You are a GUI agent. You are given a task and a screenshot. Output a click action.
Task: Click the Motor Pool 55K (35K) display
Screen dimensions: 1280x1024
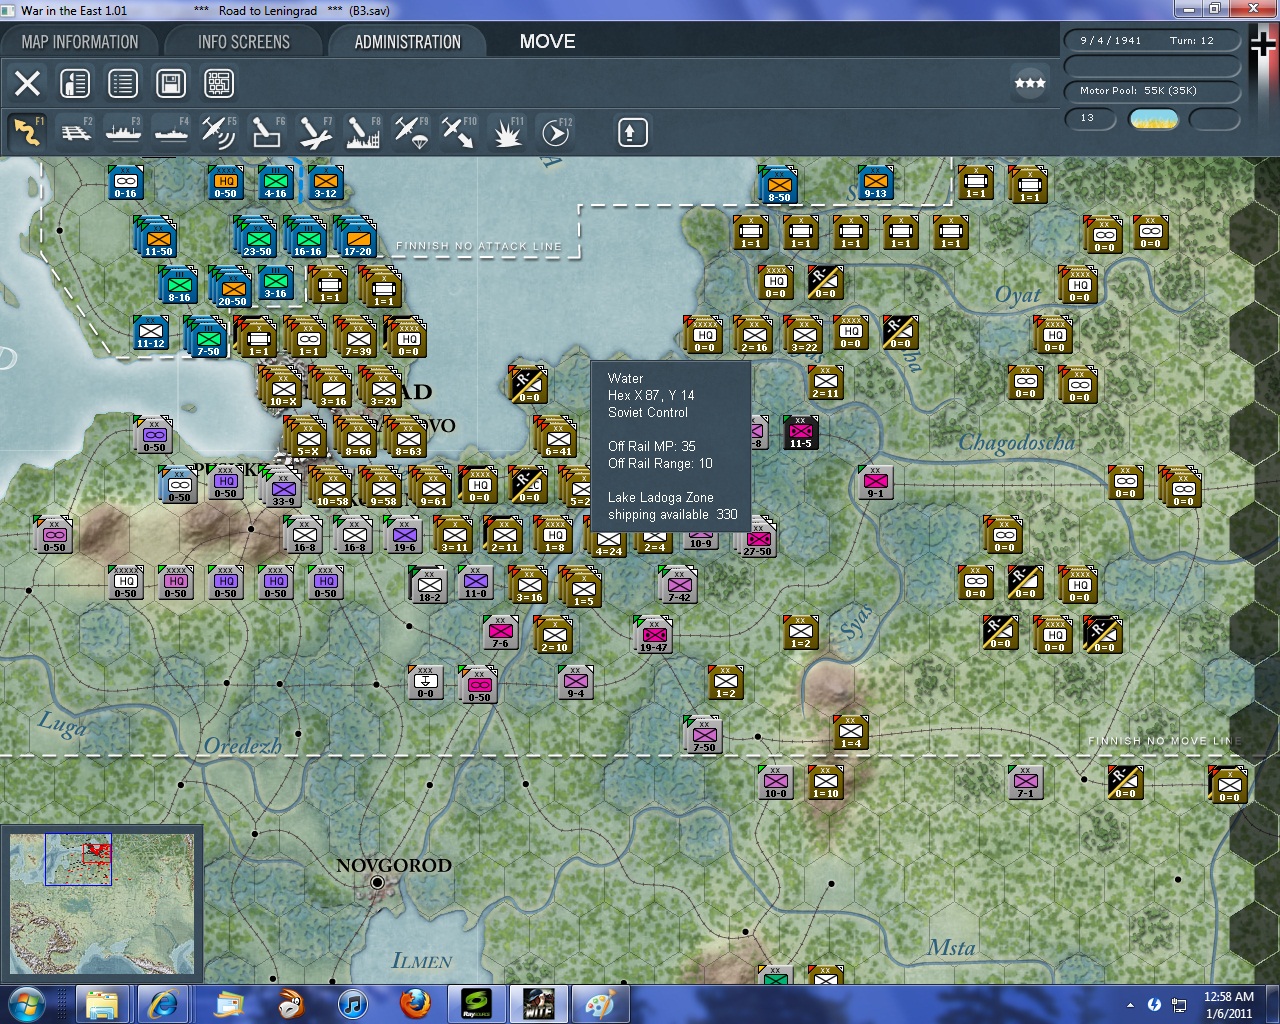click(x=1152, y=90)
